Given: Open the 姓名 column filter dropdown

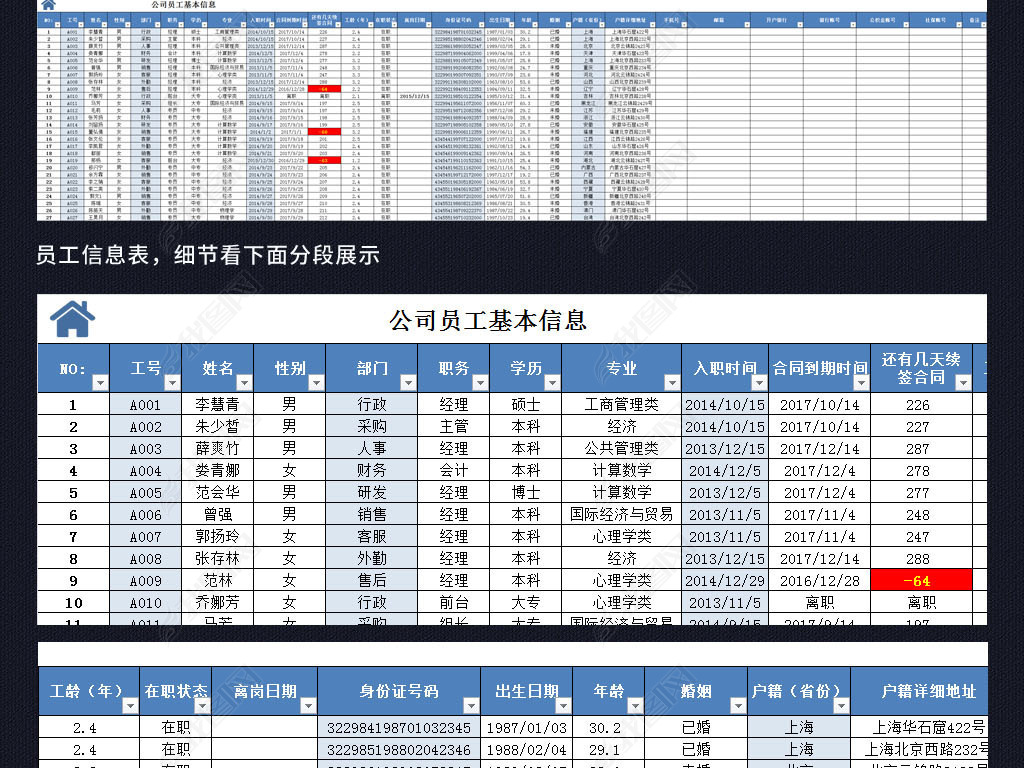Looking at the screenshot, I should (244, 382).
